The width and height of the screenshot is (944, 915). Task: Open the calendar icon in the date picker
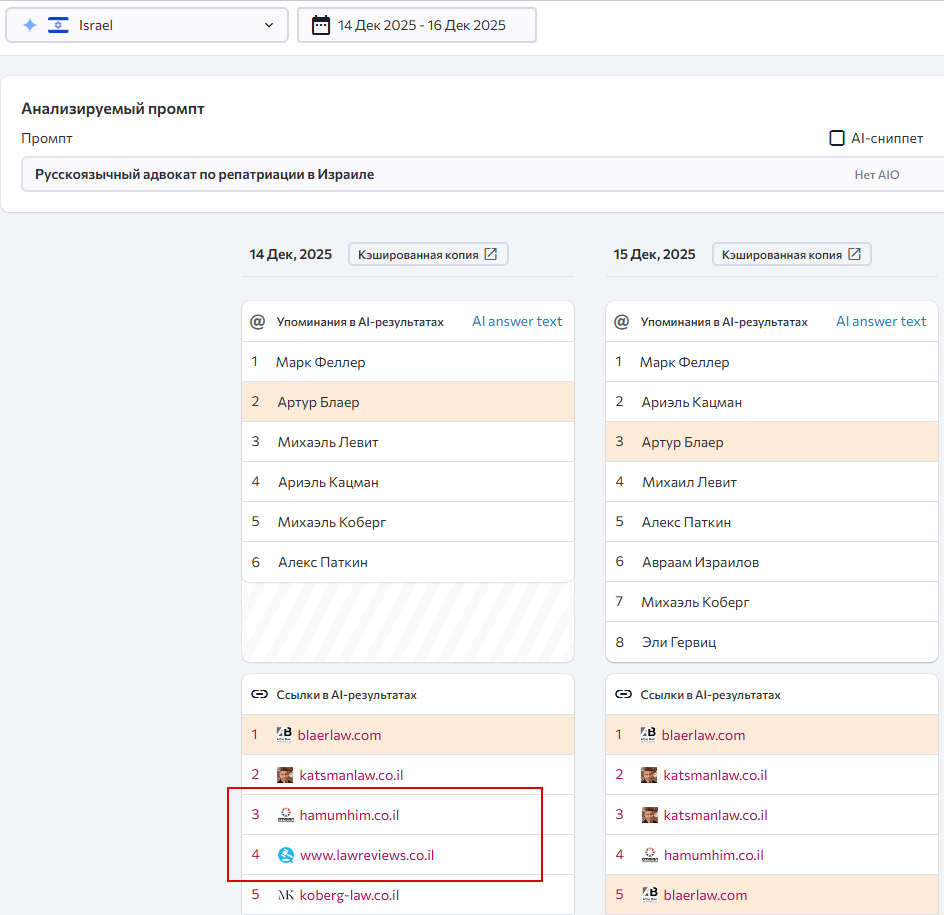[319, 24]
